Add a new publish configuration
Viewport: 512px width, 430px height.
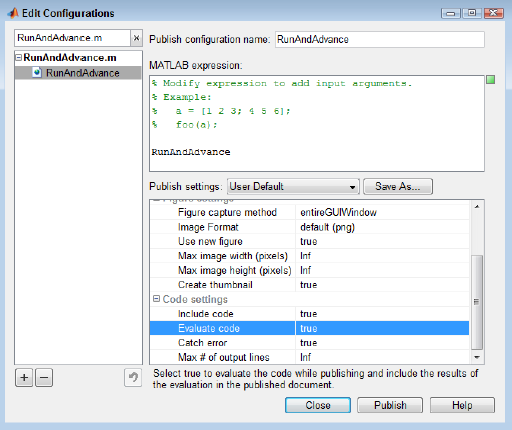[x=24, y=378]
